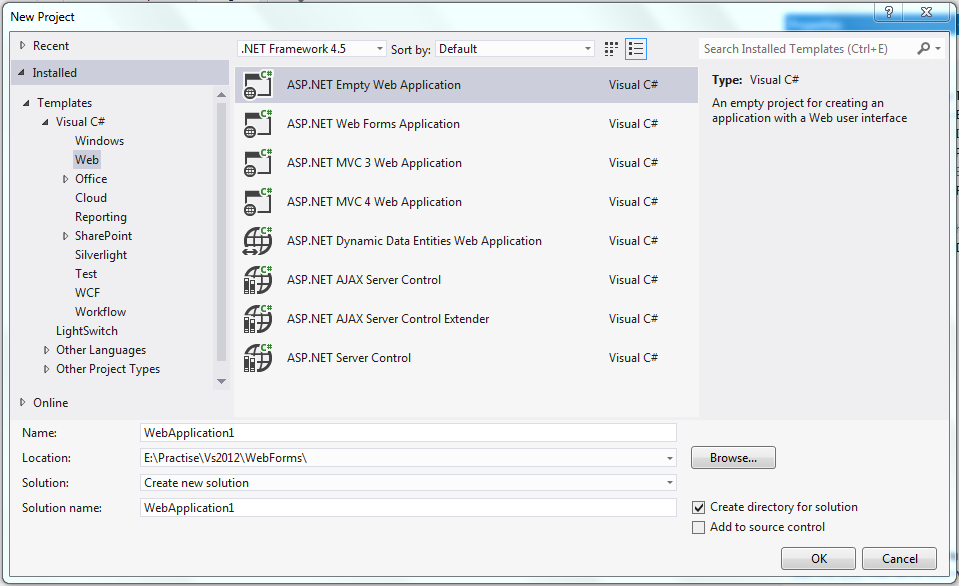Click the ASP.NET MVC 3 Web Application icon
This screenshot has width=959, height=586.
(257, 163)
